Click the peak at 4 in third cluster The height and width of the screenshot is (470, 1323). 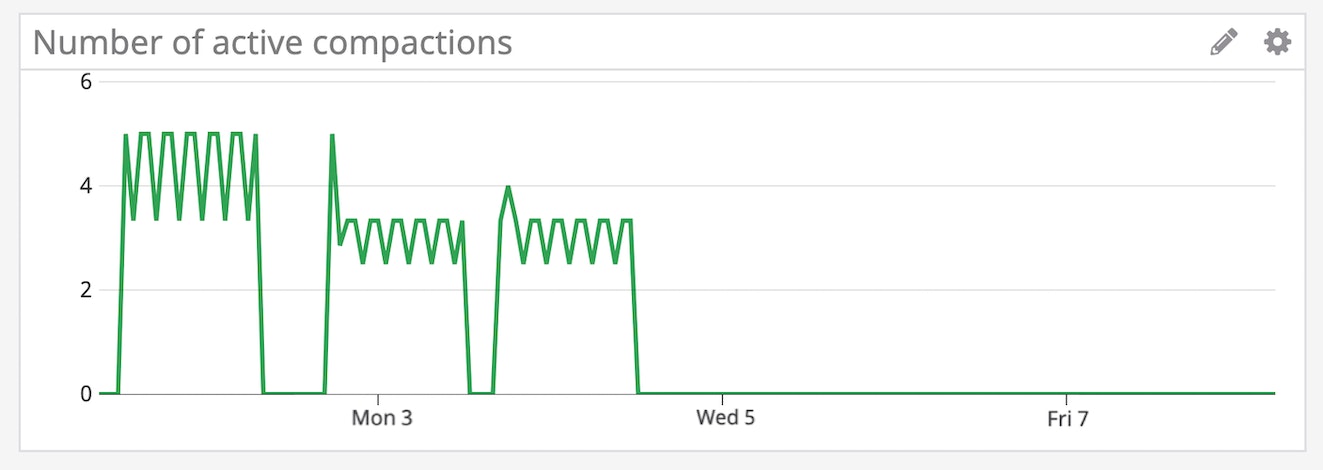pyautogui.click(x=508, y=187)
